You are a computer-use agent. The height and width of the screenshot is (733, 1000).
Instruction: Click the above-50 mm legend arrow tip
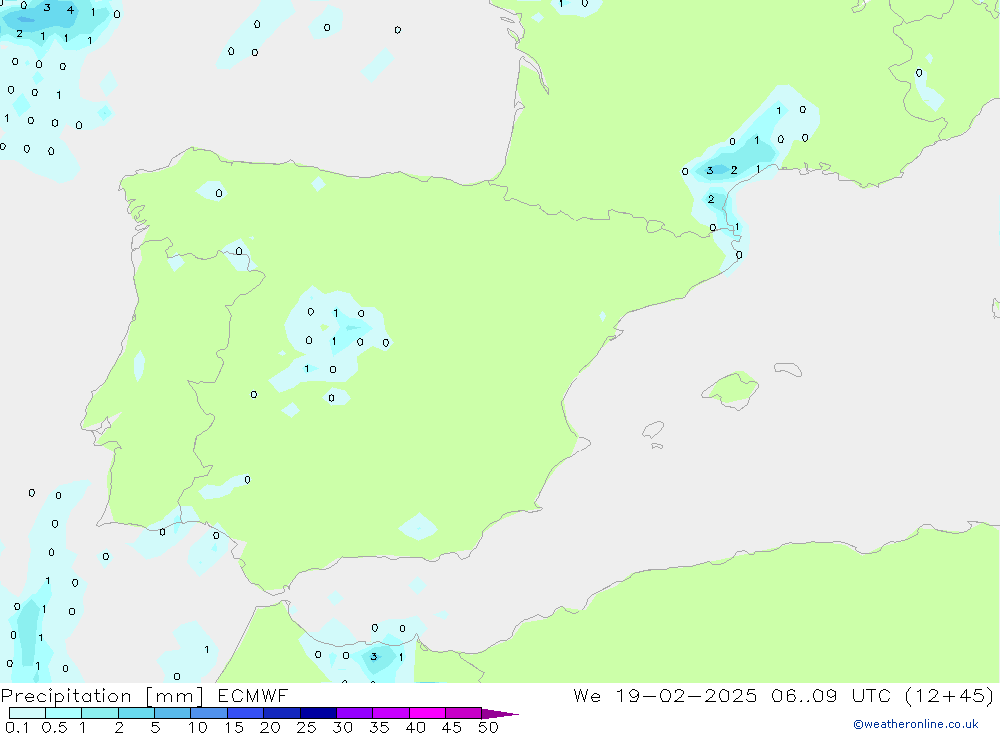point(500,713)
